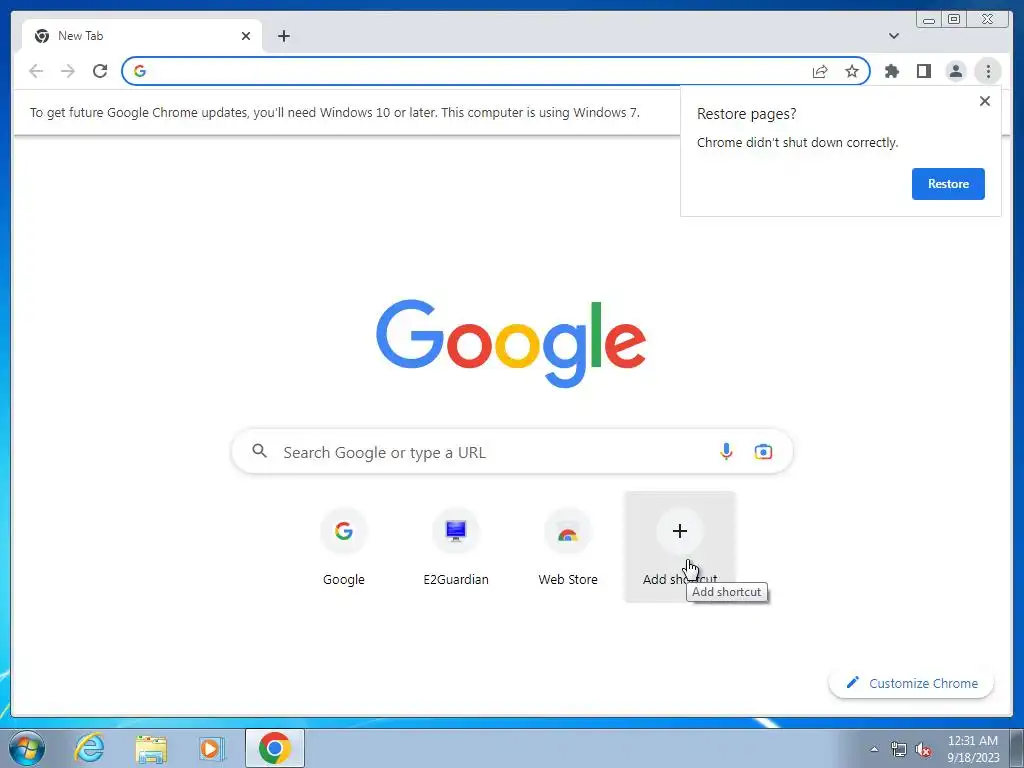Reload the page with the refresh icon
The width and height of the screenshot is (1024, 768).
coord(100,71)
